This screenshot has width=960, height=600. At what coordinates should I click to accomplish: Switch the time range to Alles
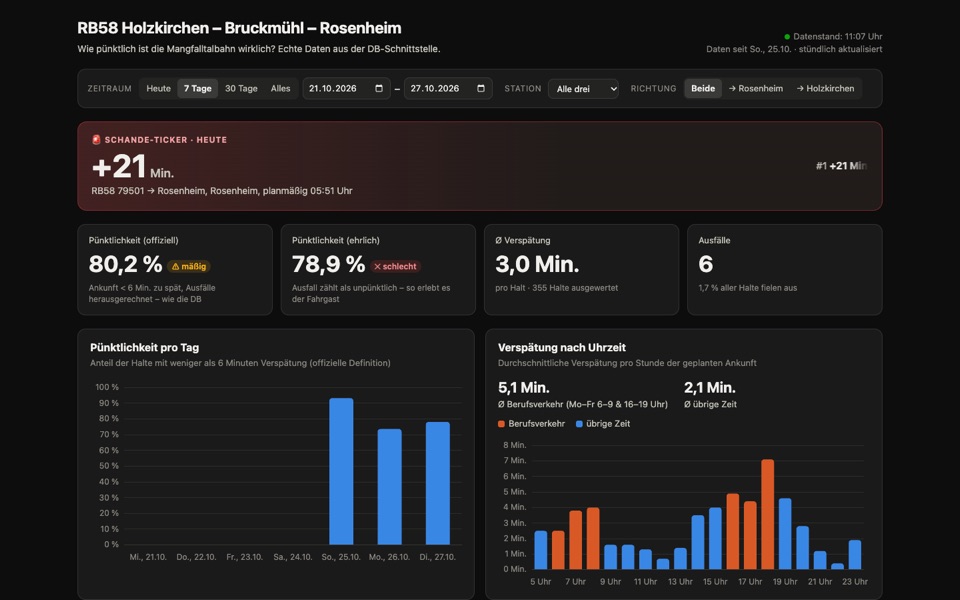pos(280,88)
